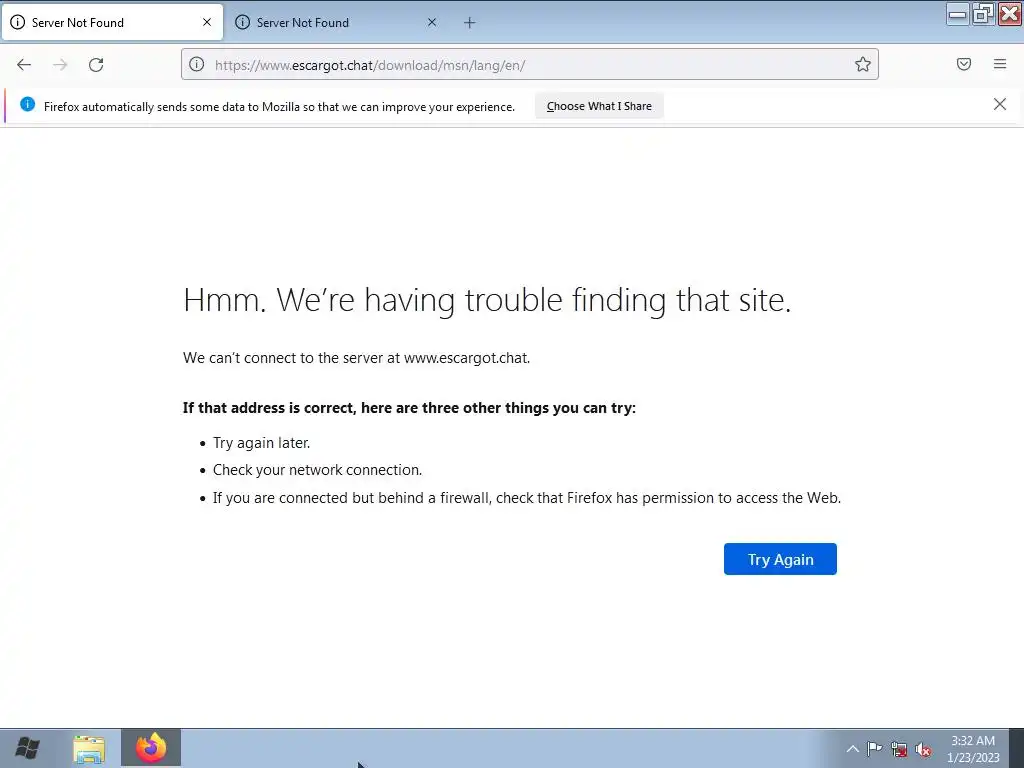Click the Firefox taskbar icon
The height and width of the screenshot is (768, 1024).
pos(151,748)
